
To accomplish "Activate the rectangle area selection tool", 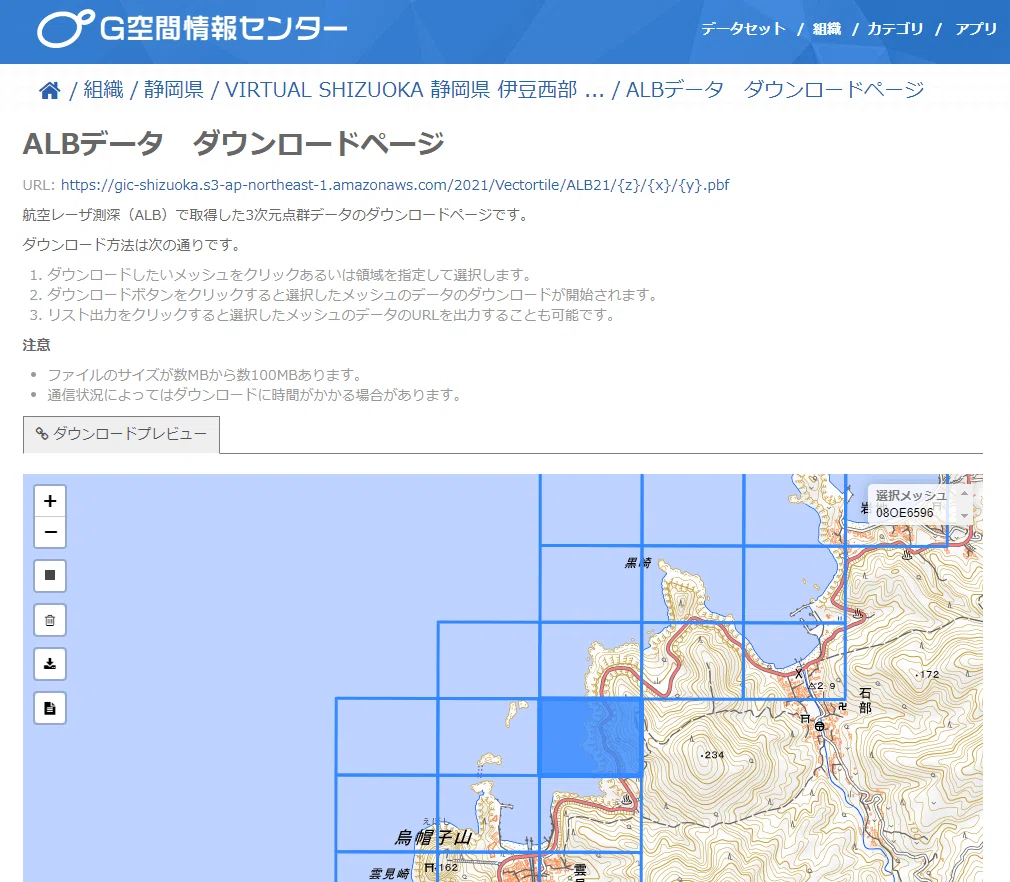I will pos(50,575).
